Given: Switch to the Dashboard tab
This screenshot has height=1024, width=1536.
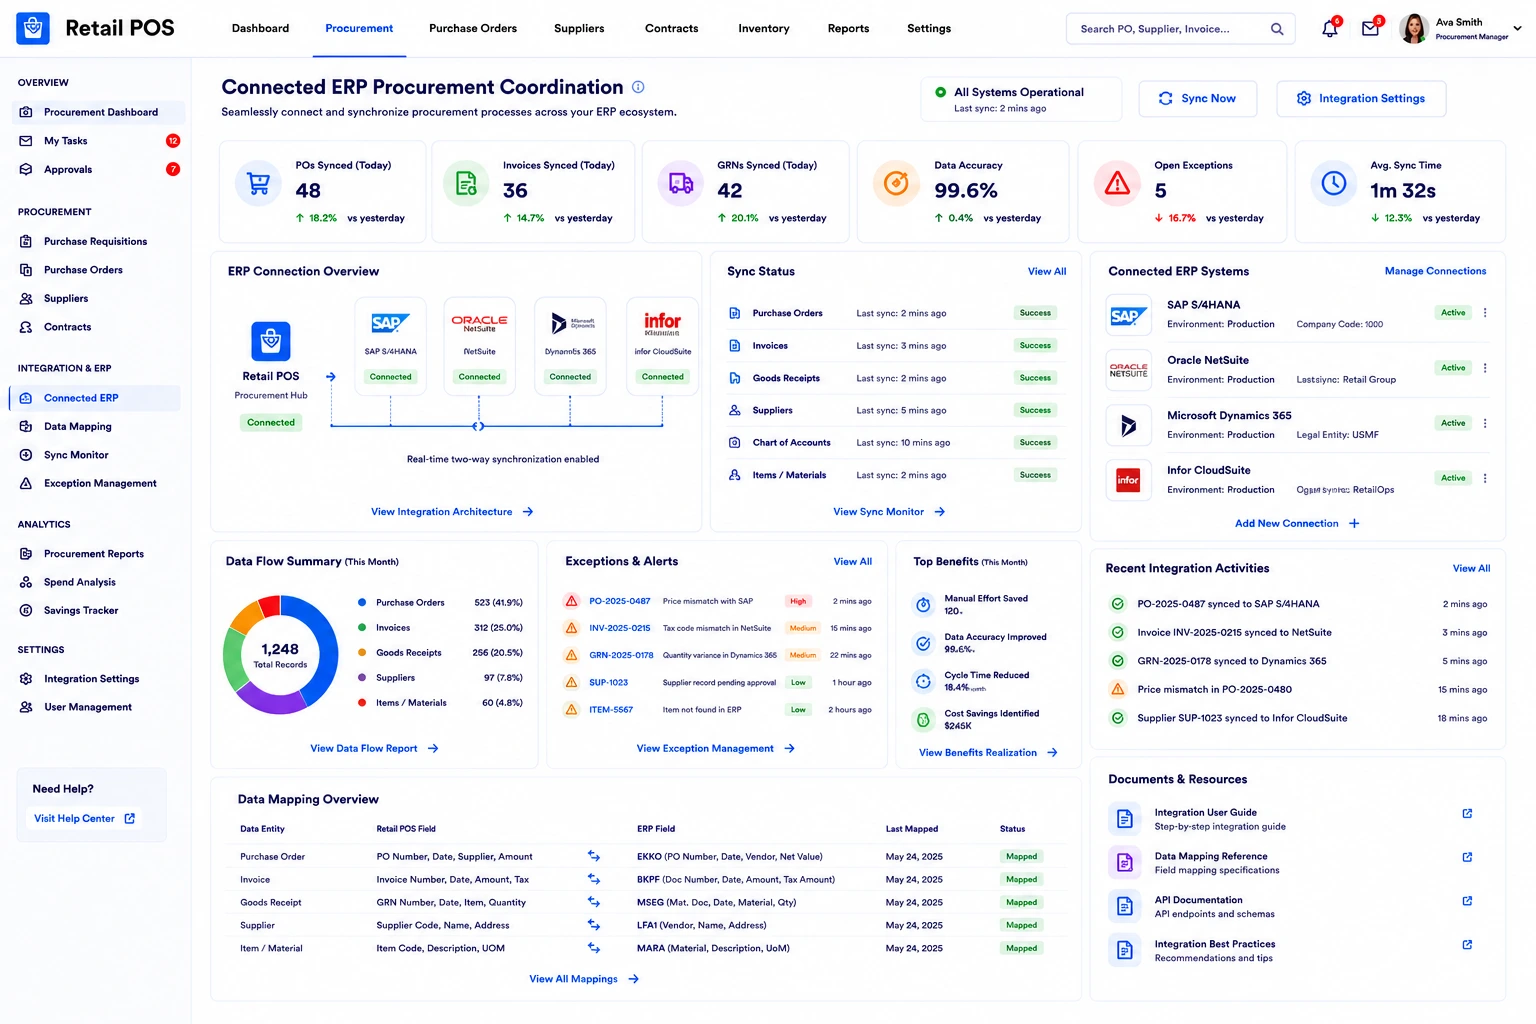Looking at the screenshot, I should [260, 28].
